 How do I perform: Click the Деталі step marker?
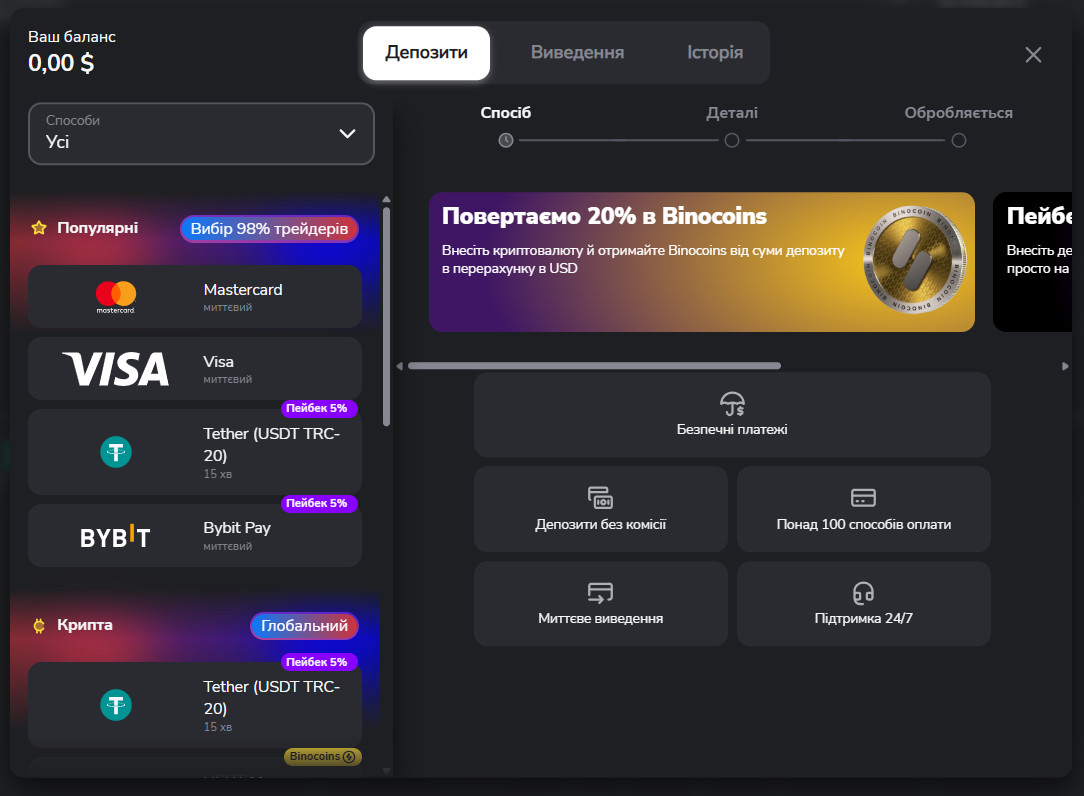coord(732,140)
